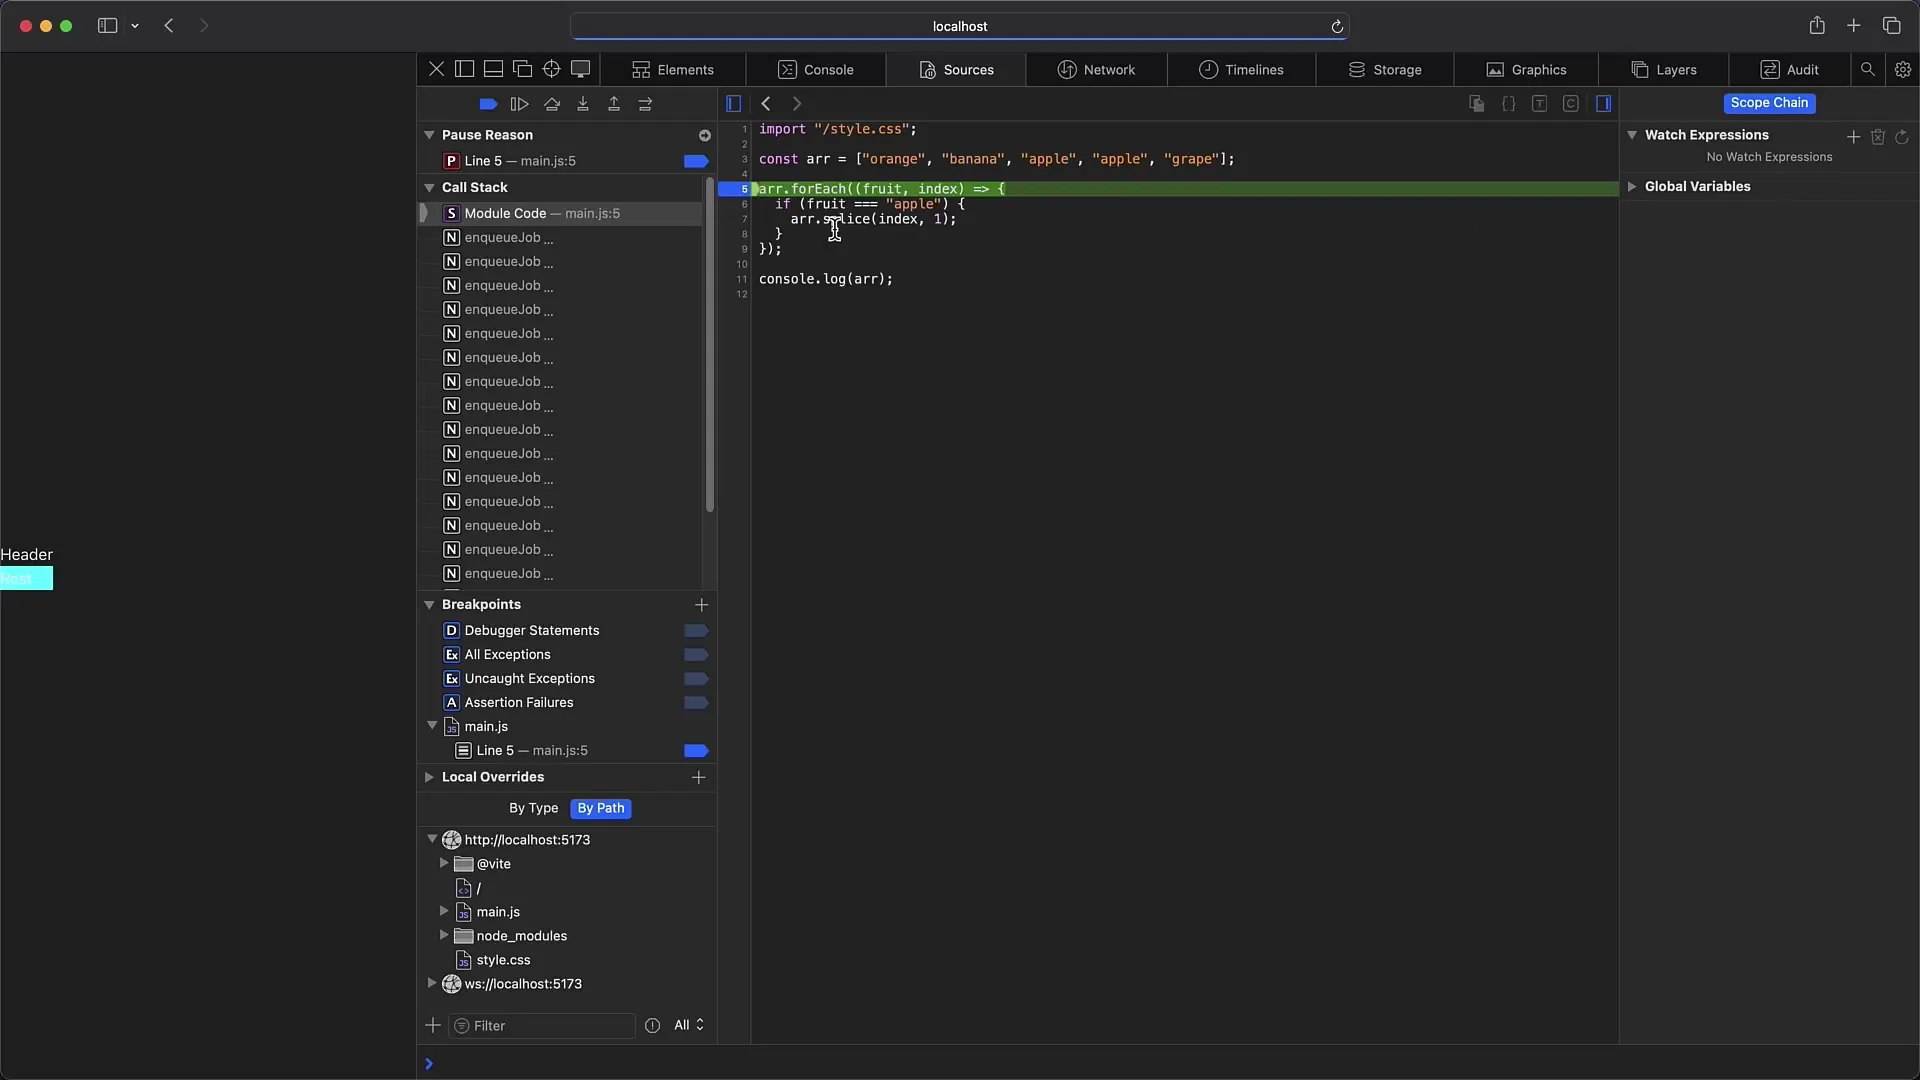Viewport: 1920px width, 1080px height.
Task: Hide the left navigation sidebar
Action: (x=733, y=104)
